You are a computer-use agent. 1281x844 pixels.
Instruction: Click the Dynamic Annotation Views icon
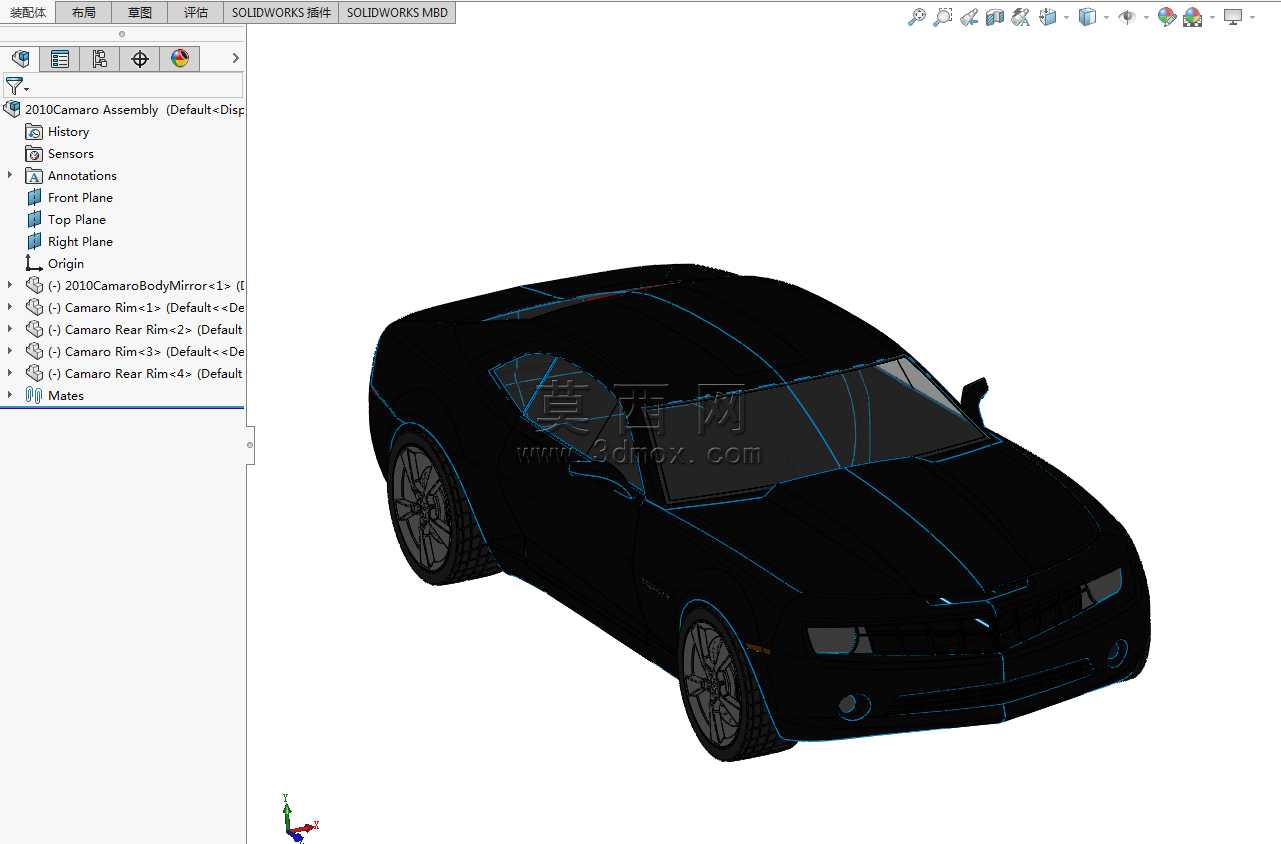click(x=1020, y=17)
